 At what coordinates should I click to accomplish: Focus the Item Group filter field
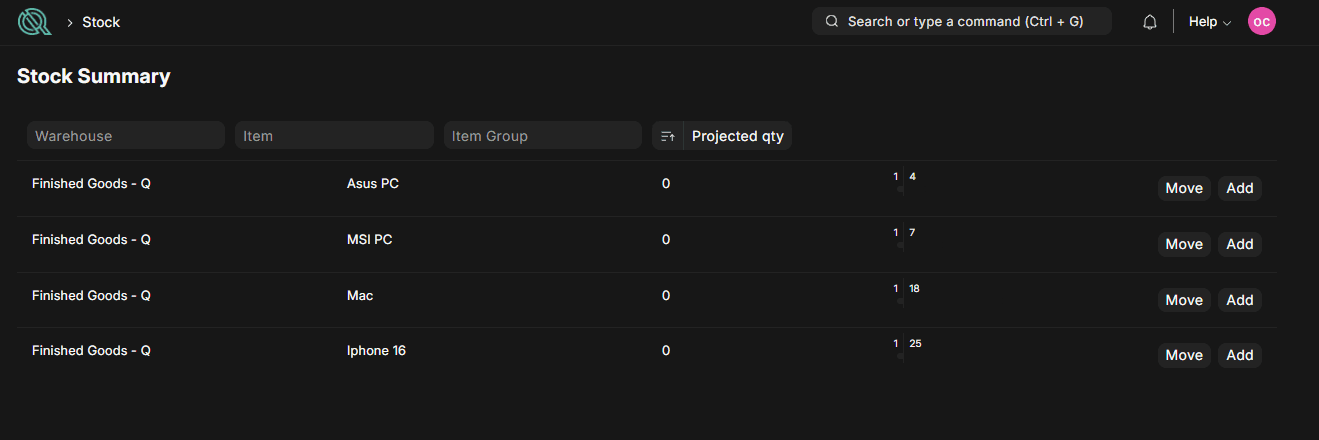point(543,136)
